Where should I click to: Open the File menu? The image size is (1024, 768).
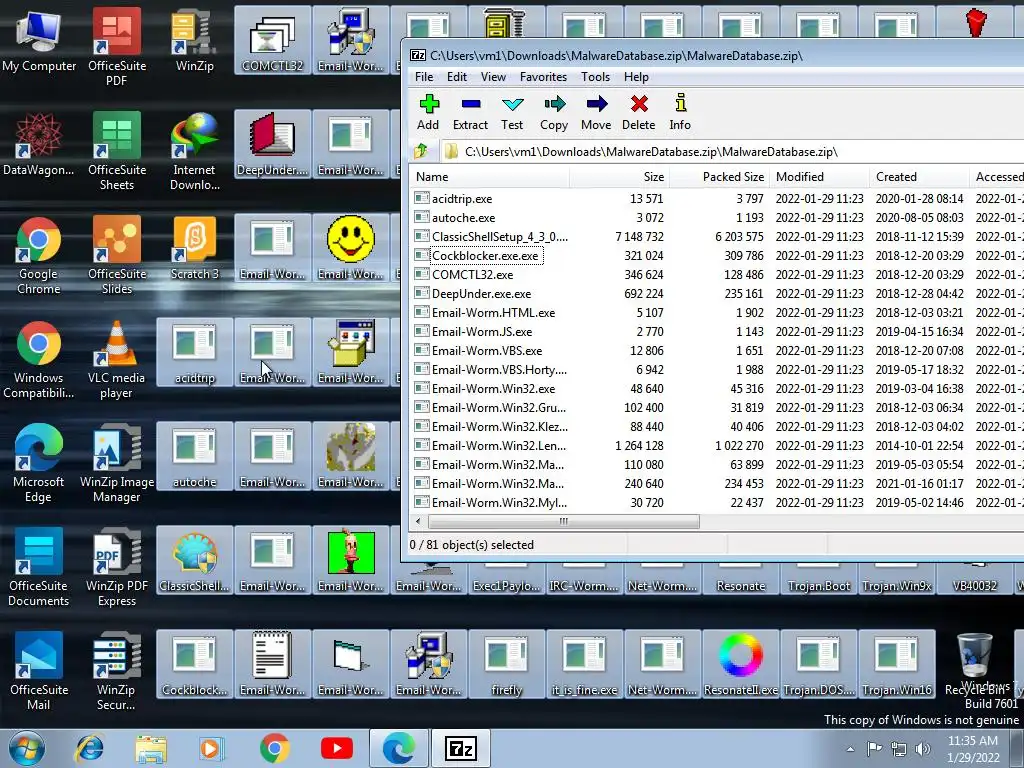point(424,77)
